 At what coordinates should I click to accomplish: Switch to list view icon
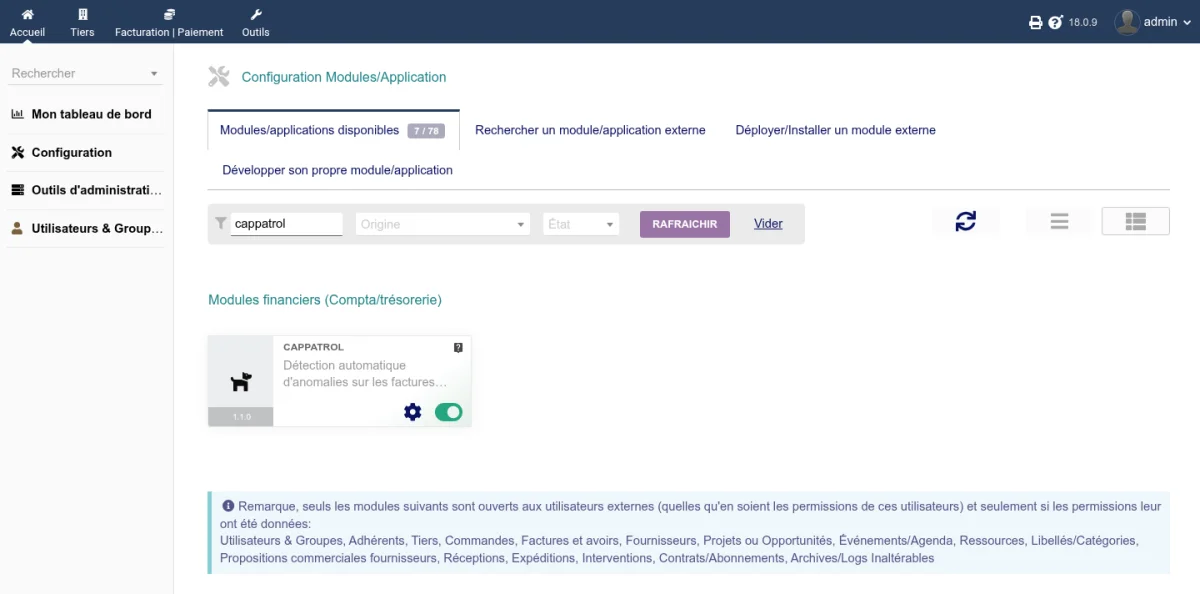(1060, 221)
